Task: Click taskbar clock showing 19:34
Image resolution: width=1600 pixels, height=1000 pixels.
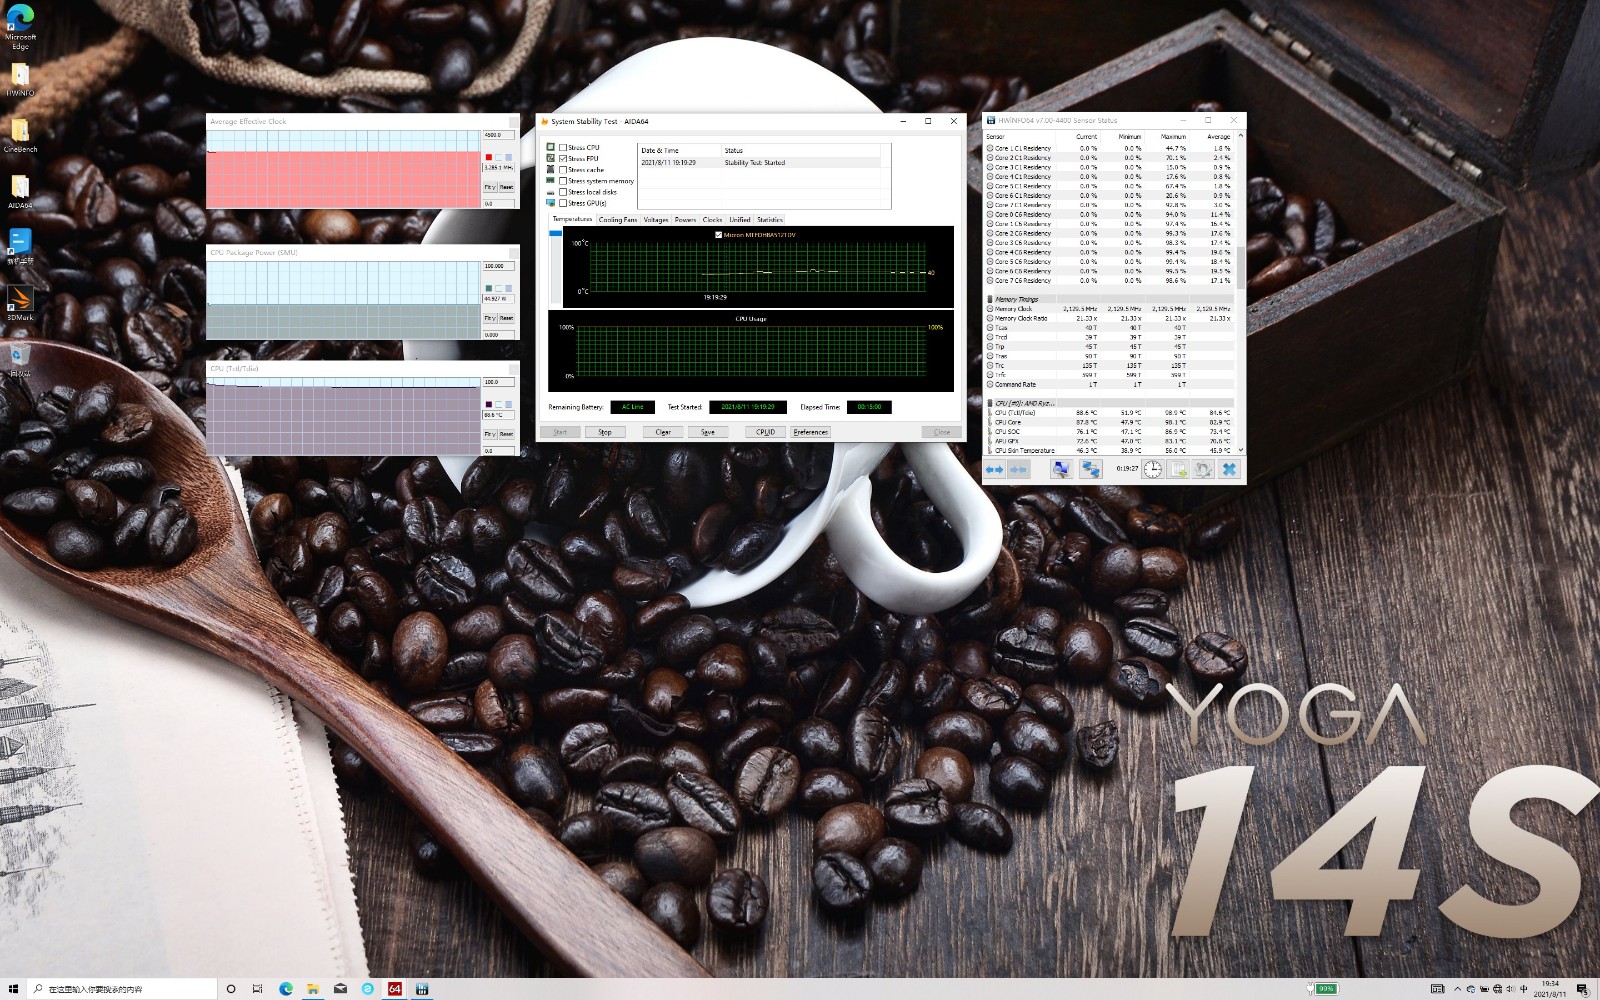Action: click(1550, 989)
